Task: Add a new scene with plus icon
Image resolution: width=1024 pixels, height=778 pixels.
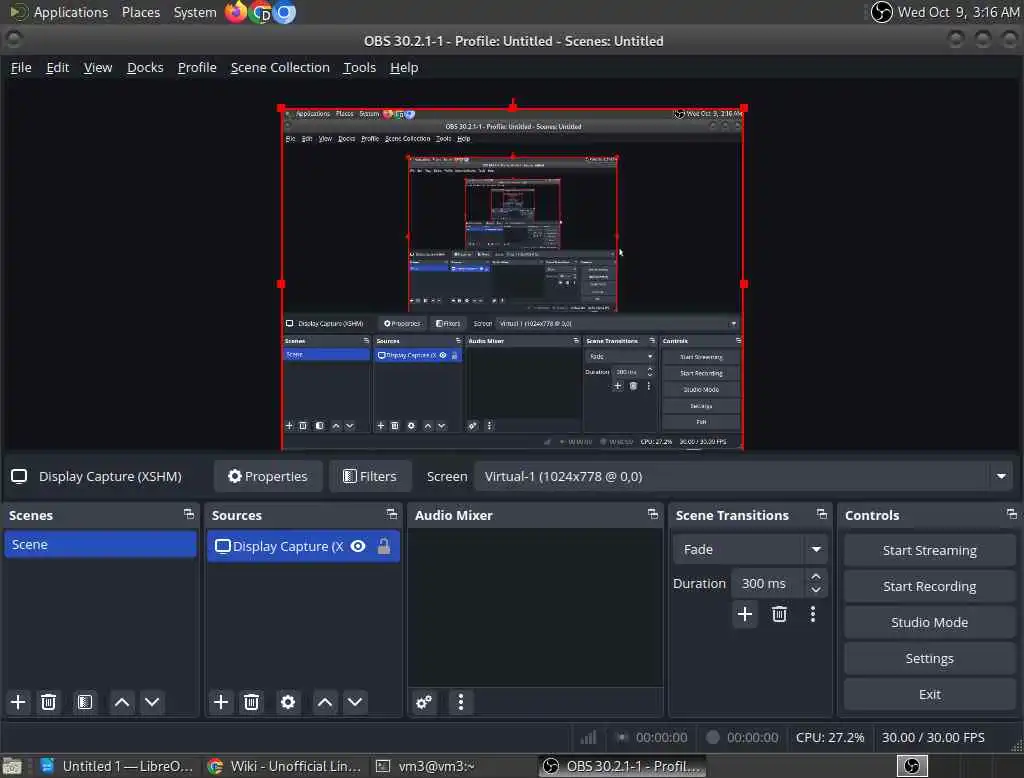Action: [18, 702]
